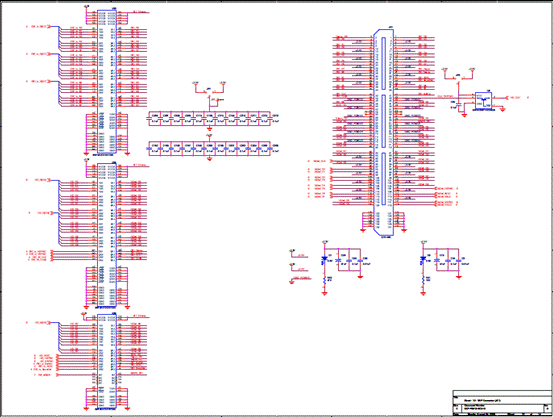Select the middle-left IC component body

pos(107,235)
